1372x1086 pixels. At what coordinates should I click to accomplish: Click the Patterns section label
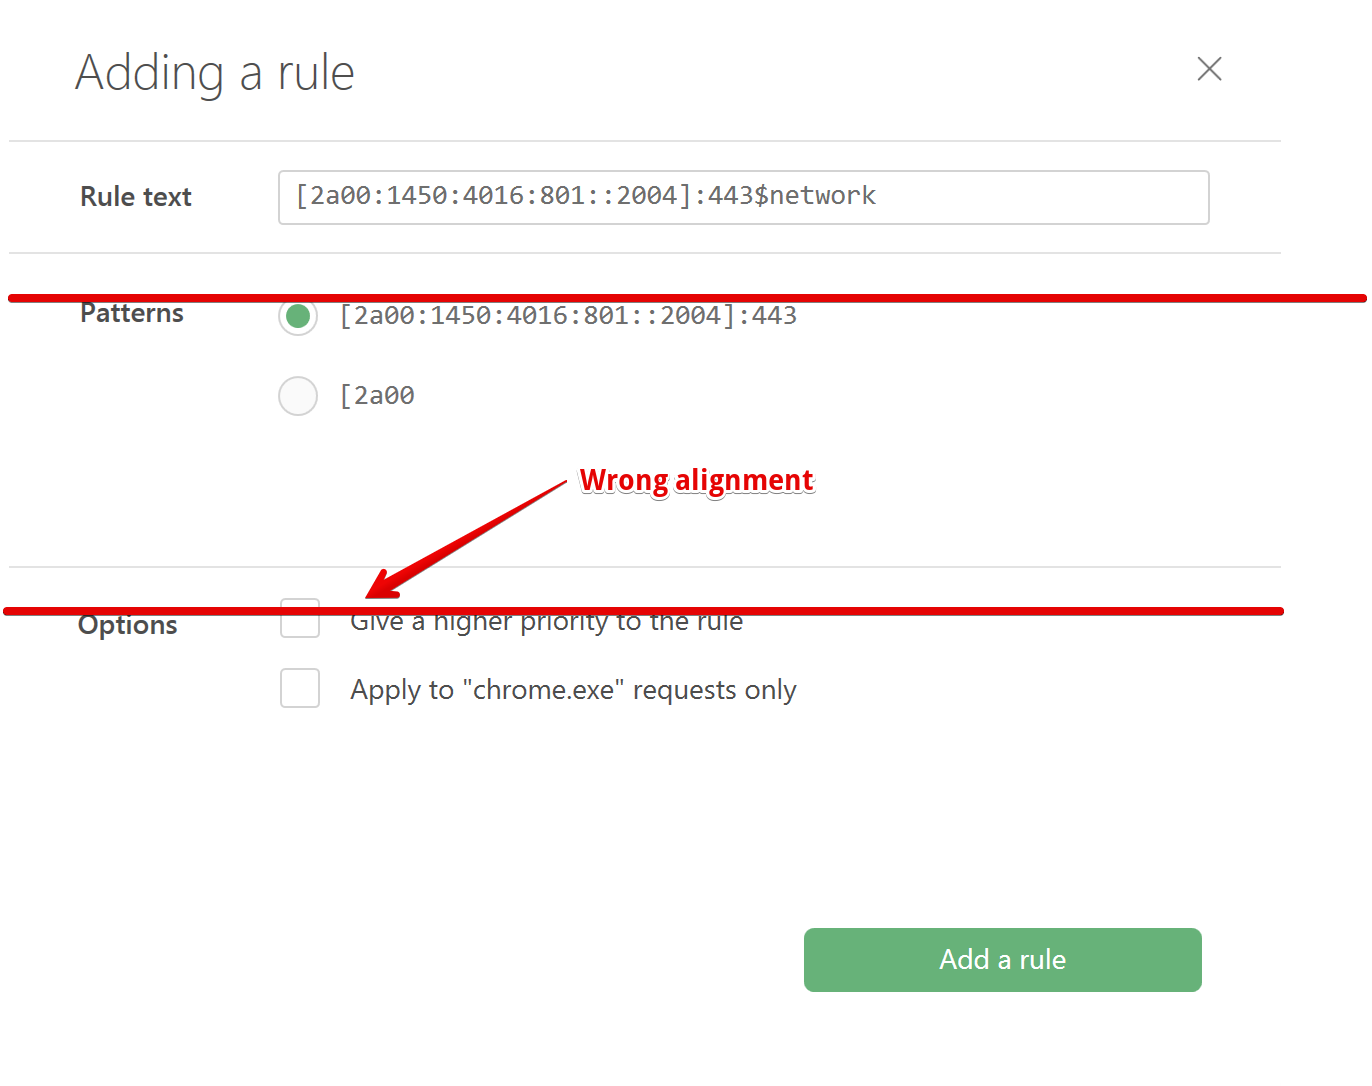(131, 313)
